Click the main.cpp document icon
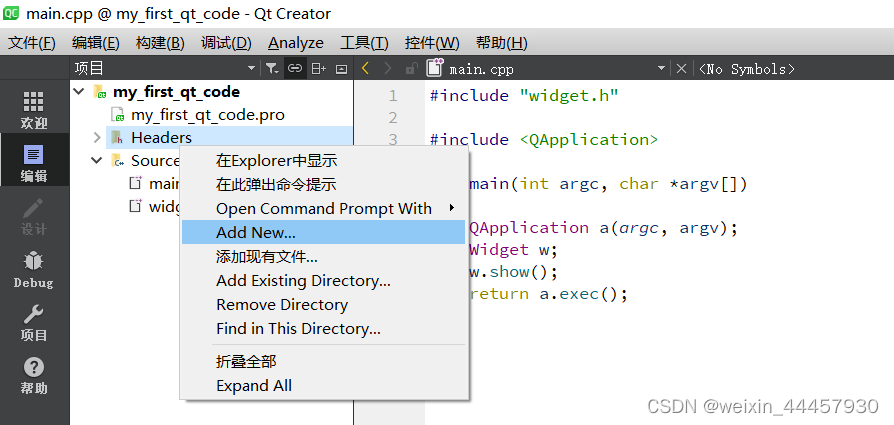Viewport: 894px width, 425px height. tap(435, 68)
